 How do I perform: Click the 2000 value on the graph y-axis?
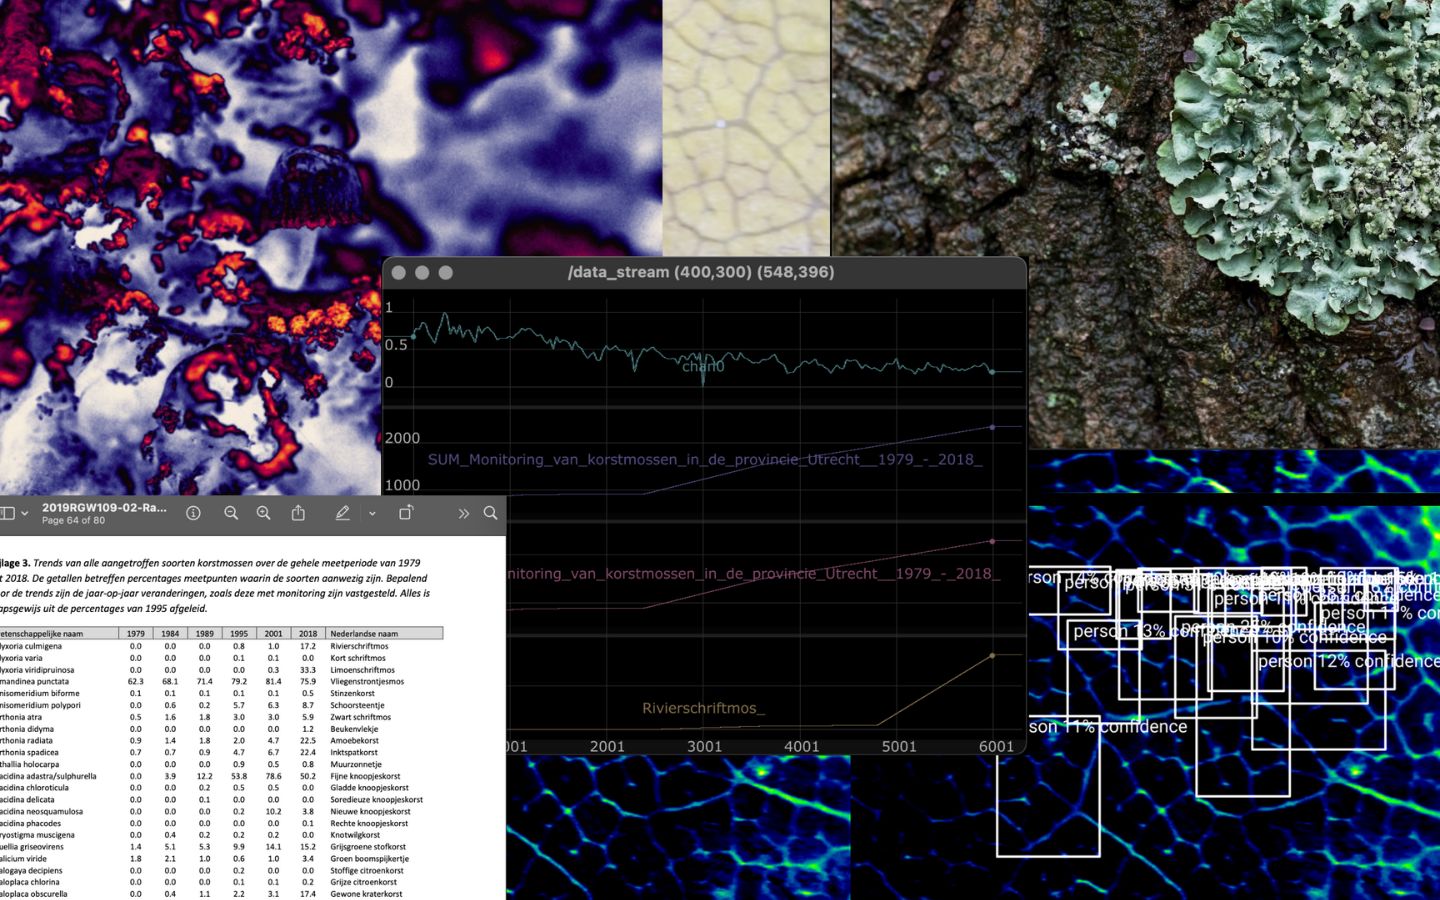(x=402, y=438)
